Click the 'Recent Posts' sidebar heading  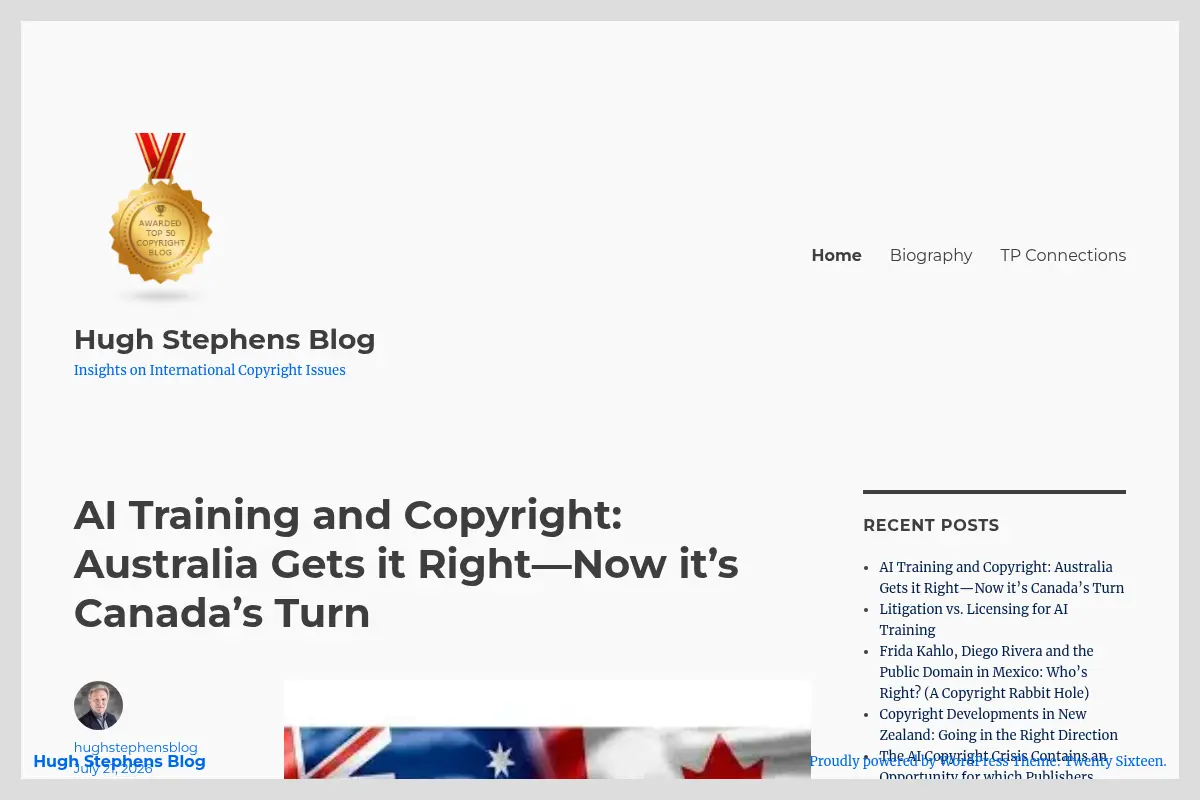[x=931, y=525]
